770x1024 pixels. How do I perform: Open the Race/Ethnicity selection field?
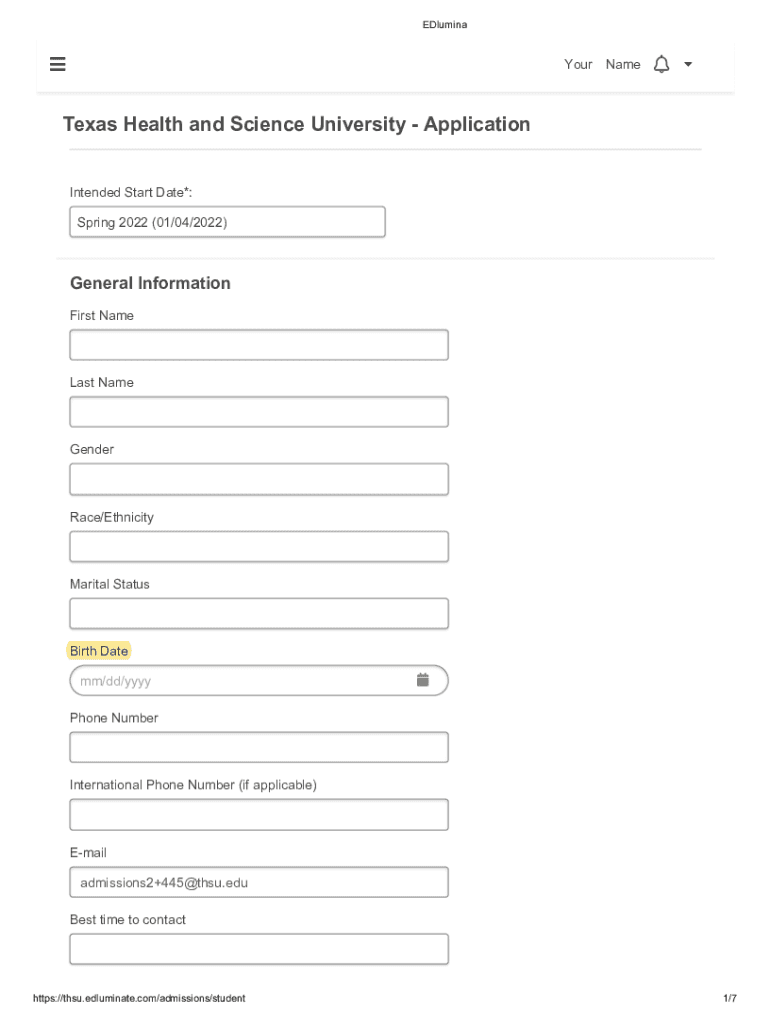coord(259,546)
